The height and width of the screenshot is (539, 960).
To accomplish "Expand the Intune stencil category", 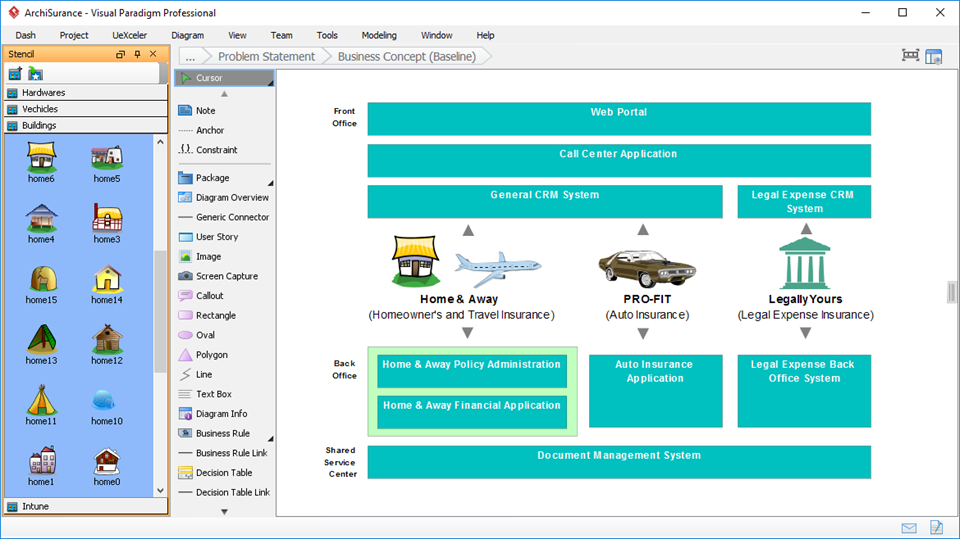I will (x=86, y=507).
